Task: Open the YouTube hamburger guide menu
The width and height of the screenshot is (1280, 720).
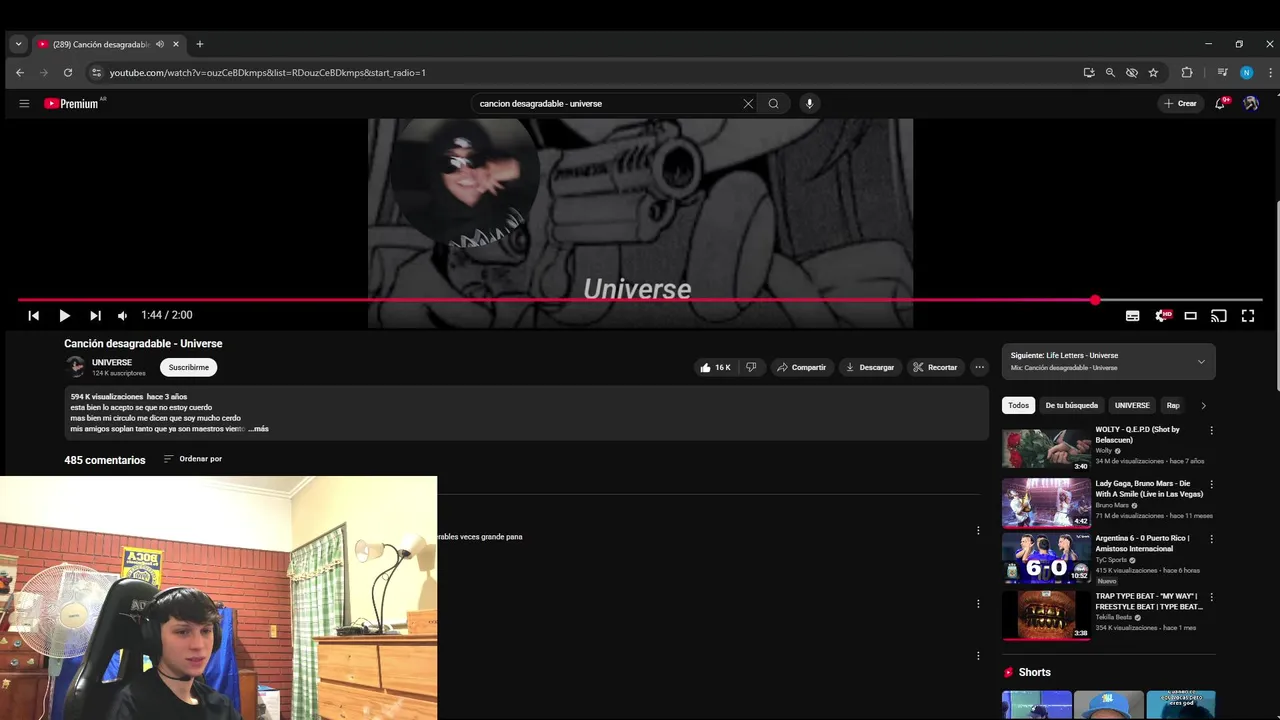Action: point(24,103)
